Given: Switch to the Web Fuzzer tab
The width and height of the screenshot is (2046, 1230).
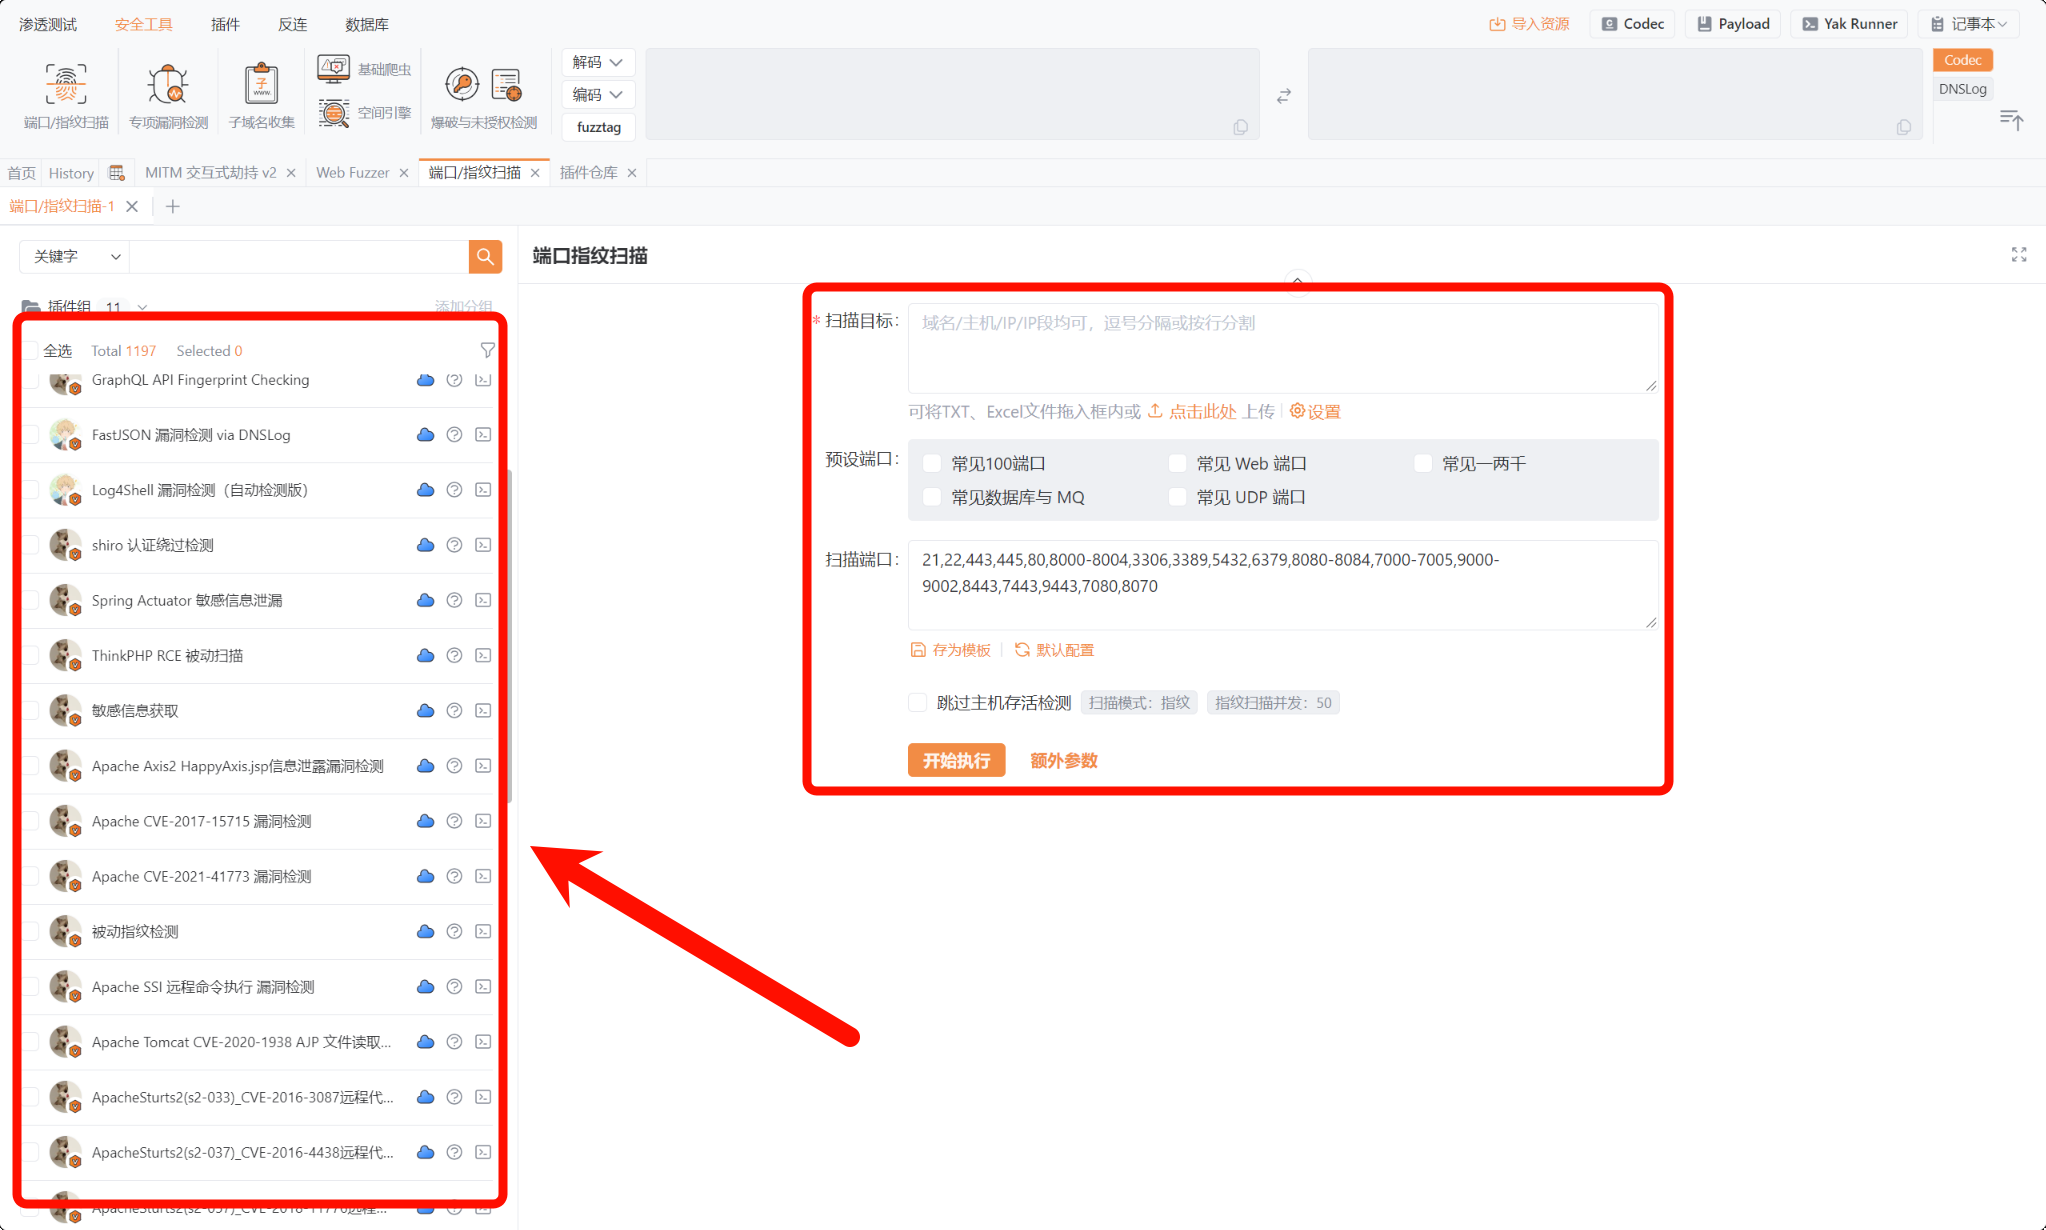Looking at the screenshot, I should click(352, 173).
